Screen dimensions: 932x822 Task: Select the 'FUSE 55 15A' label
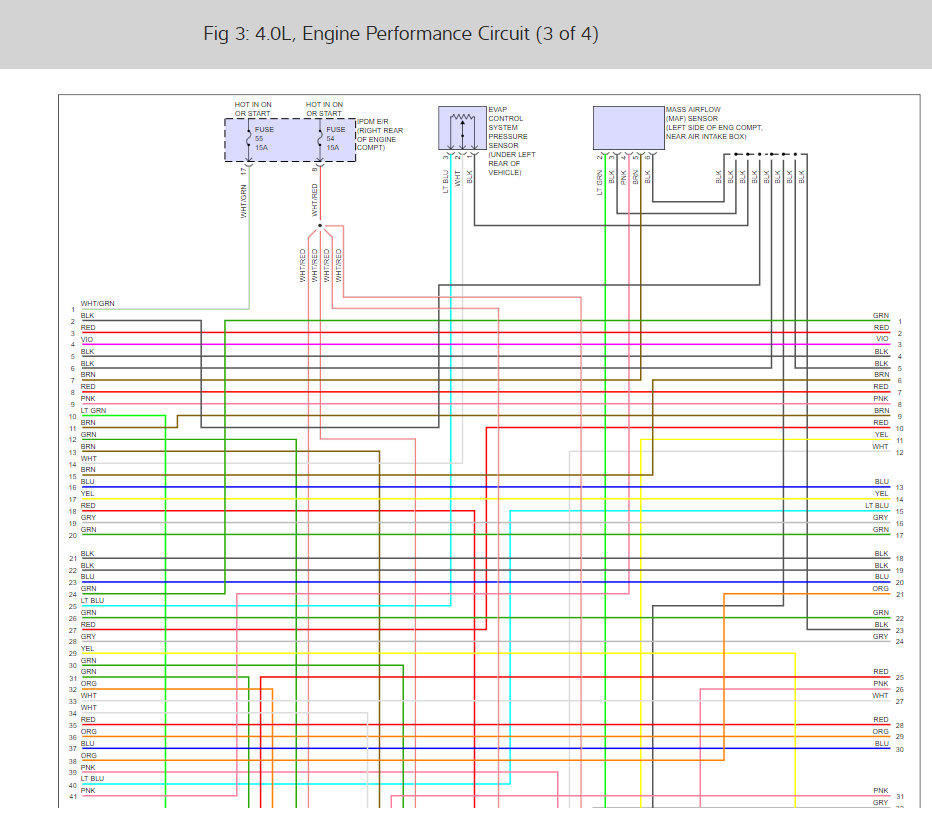(x=264, y=138)
